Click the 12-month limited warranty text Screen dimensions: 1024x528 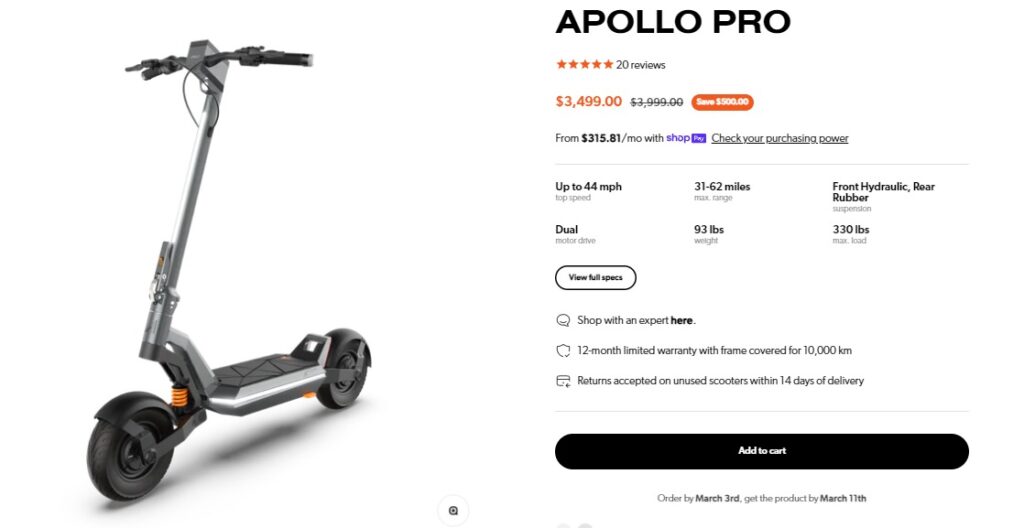pyautogui.click(x=714, y=351)
